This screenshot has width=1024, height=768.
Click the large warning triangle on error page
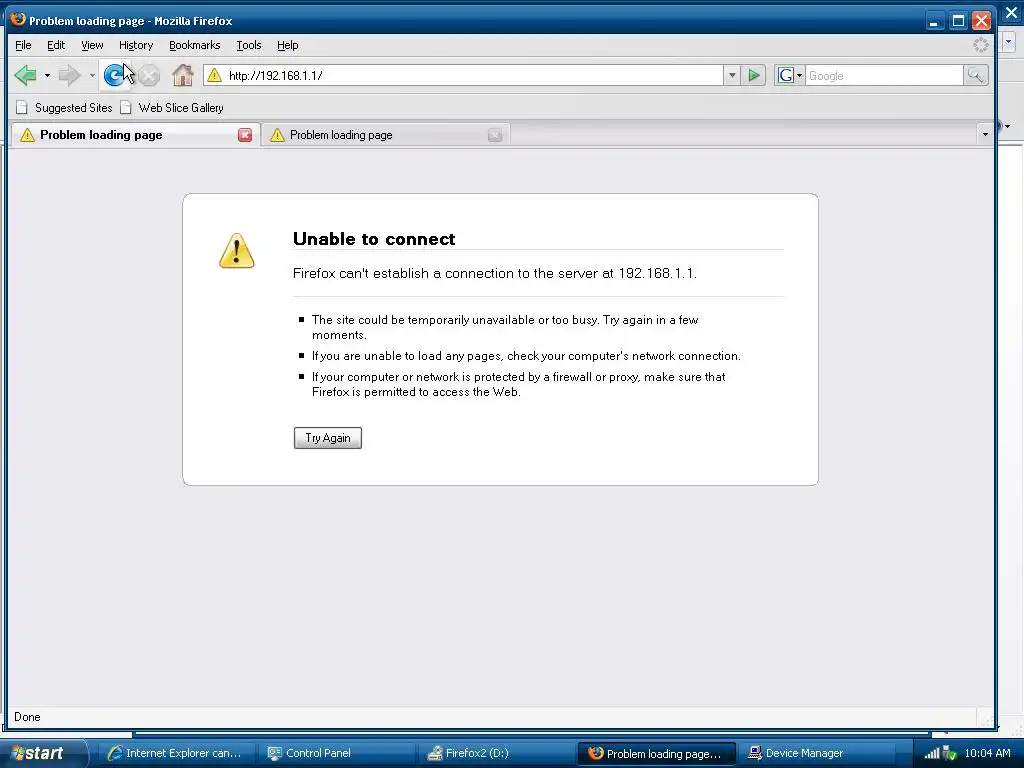[236, 251]
